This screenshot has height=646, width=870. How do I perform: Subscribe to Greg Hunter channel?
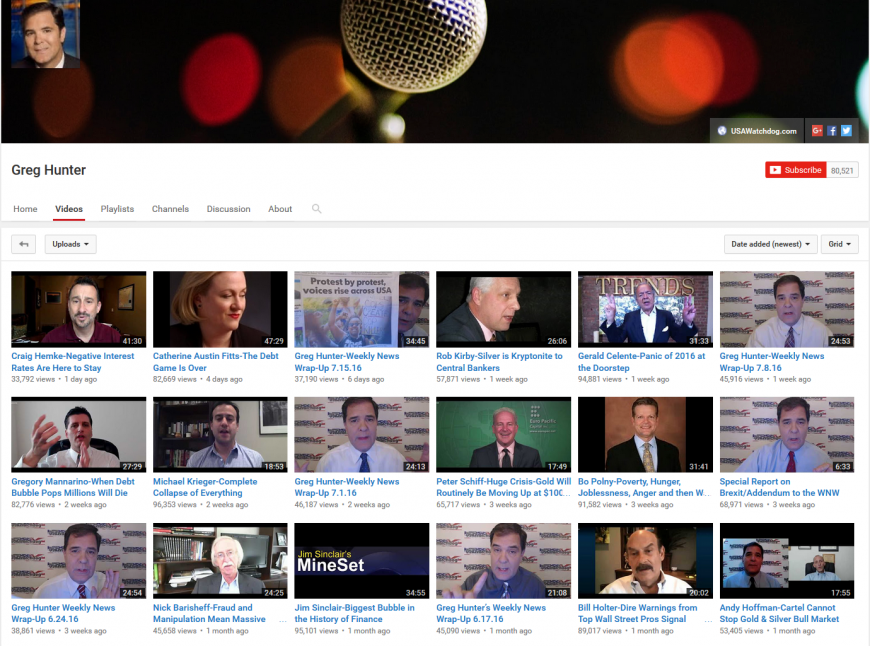pos(795,170)
